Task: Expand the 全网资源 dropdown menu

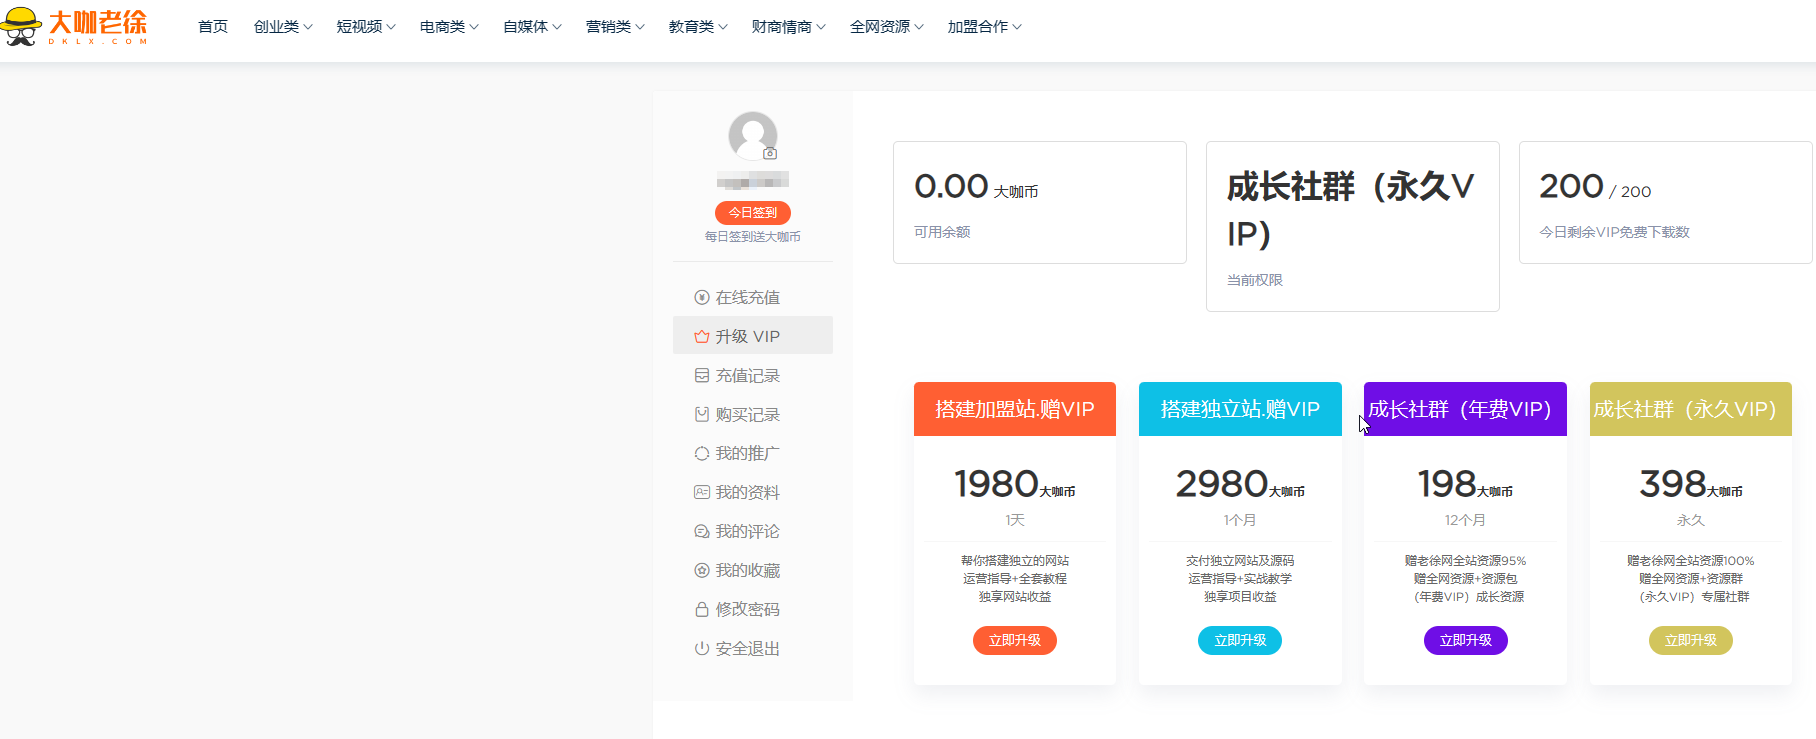Action: point(887,27)
